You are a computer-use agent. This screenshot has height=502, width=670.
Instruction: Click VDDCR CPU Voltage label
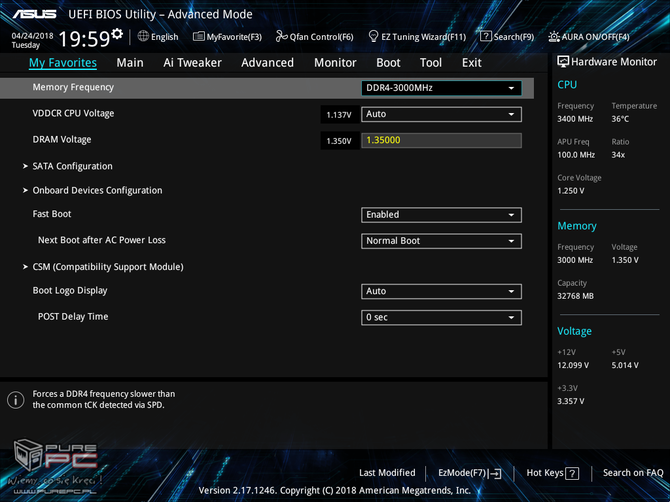[x=73, y=114]
